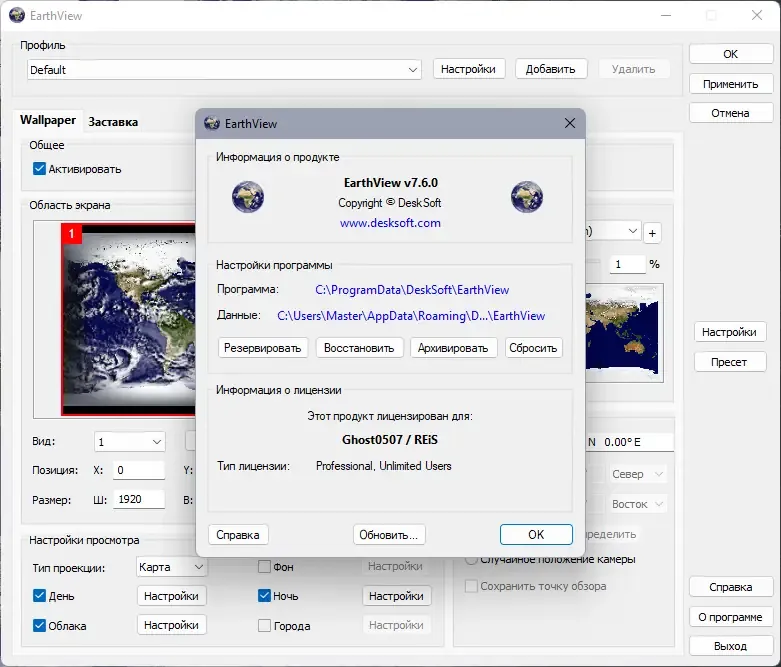Switch to the Заставка tab
This screenshot has width=781, height=667.
click(113, 122)
